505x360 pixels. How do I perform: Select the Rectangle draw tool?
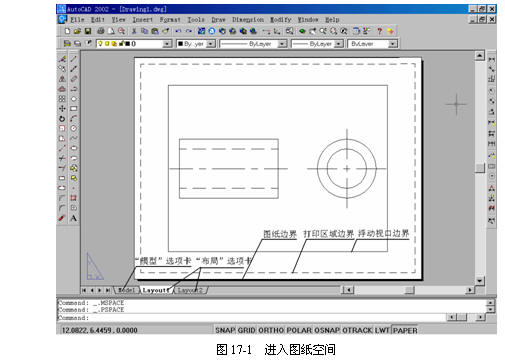pos(74,109)
